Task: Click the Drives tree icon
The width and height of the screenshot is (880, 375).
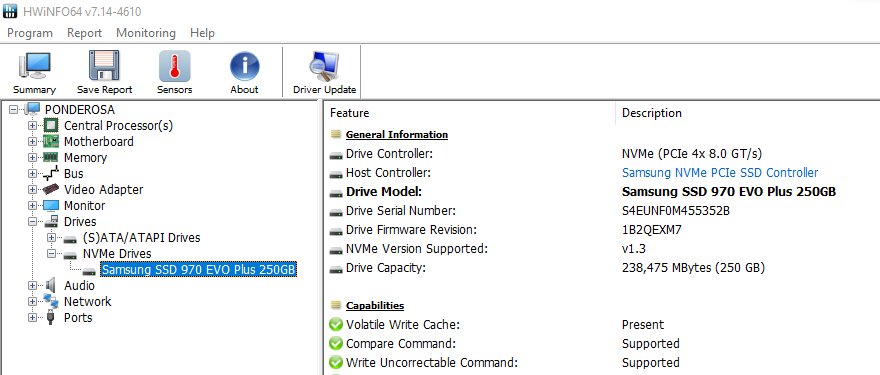Action: pyautogui.click(x=51, y=222)
